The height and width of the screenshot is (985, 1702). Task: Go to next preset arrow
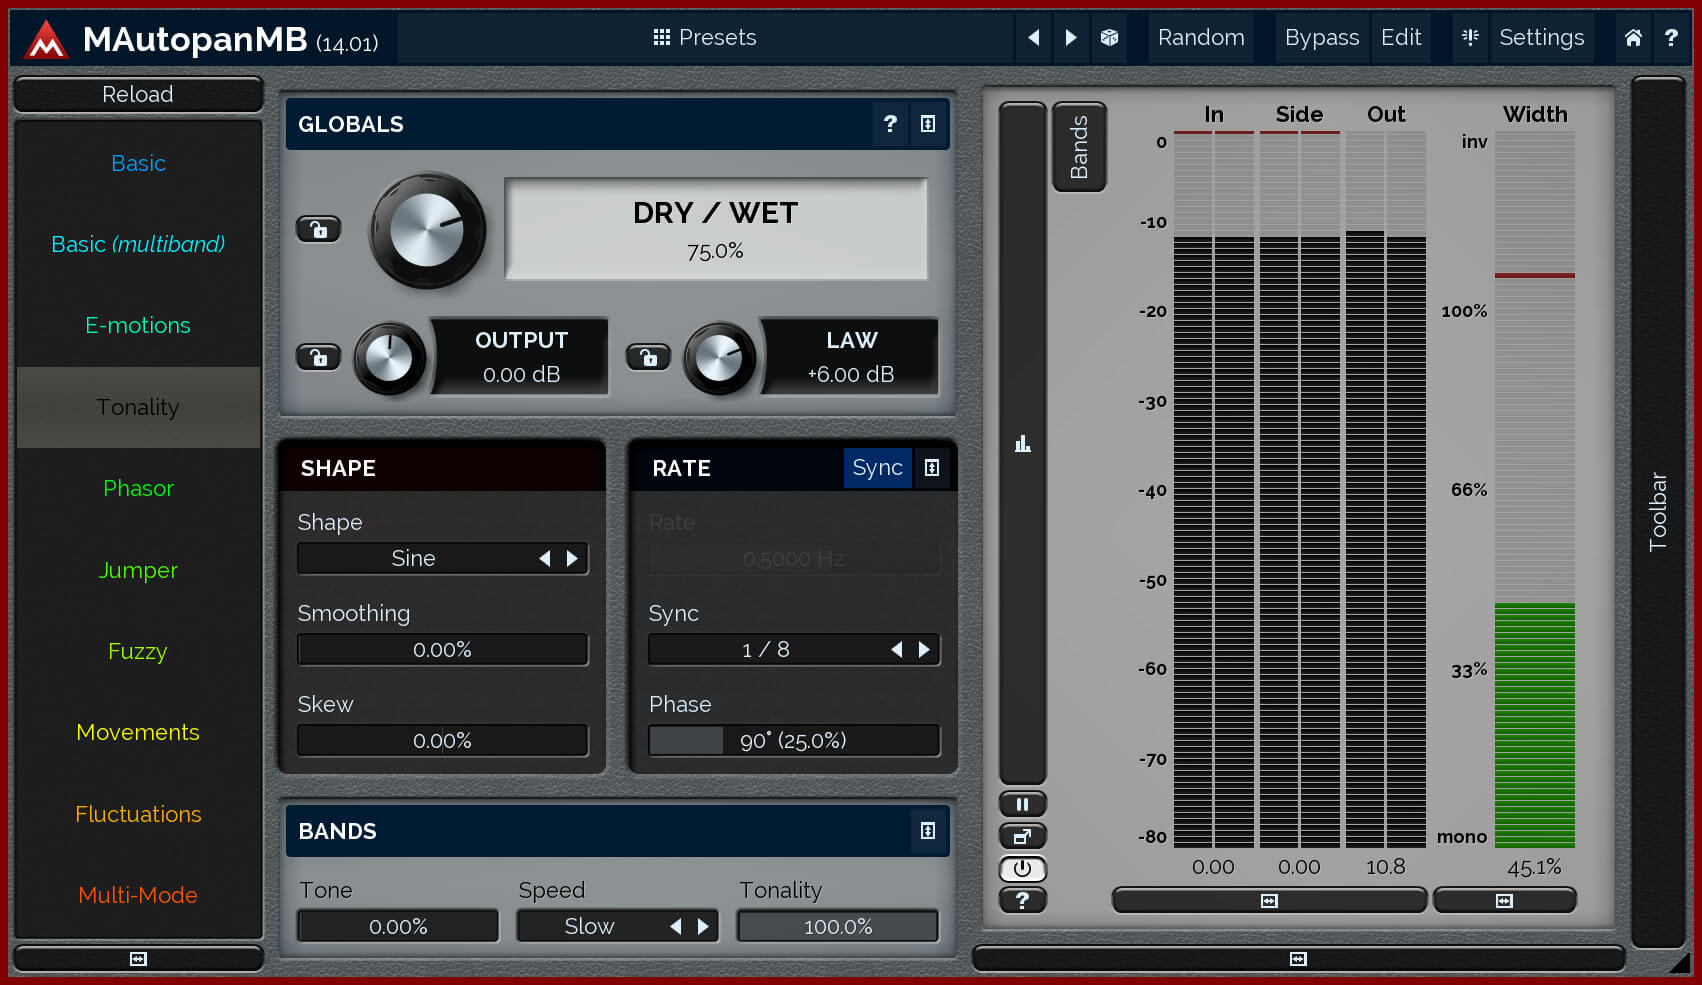1071,38
